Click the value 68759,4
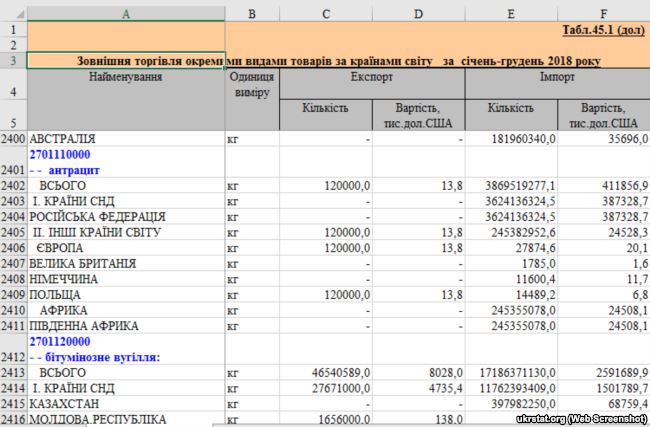Viewport: 650px width, 427px height. click(x=604, y=404)
